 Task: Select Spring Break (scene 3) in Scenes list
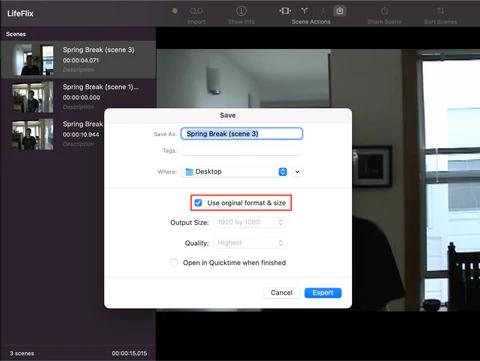78,60
